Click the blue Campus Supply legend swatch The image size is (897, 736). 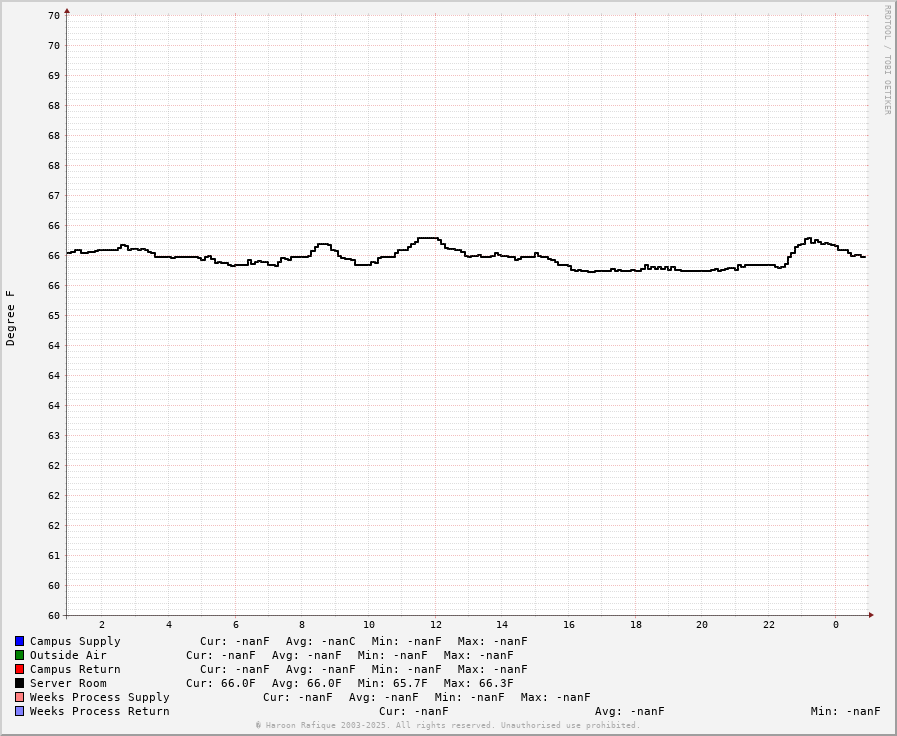click(19, 641)
